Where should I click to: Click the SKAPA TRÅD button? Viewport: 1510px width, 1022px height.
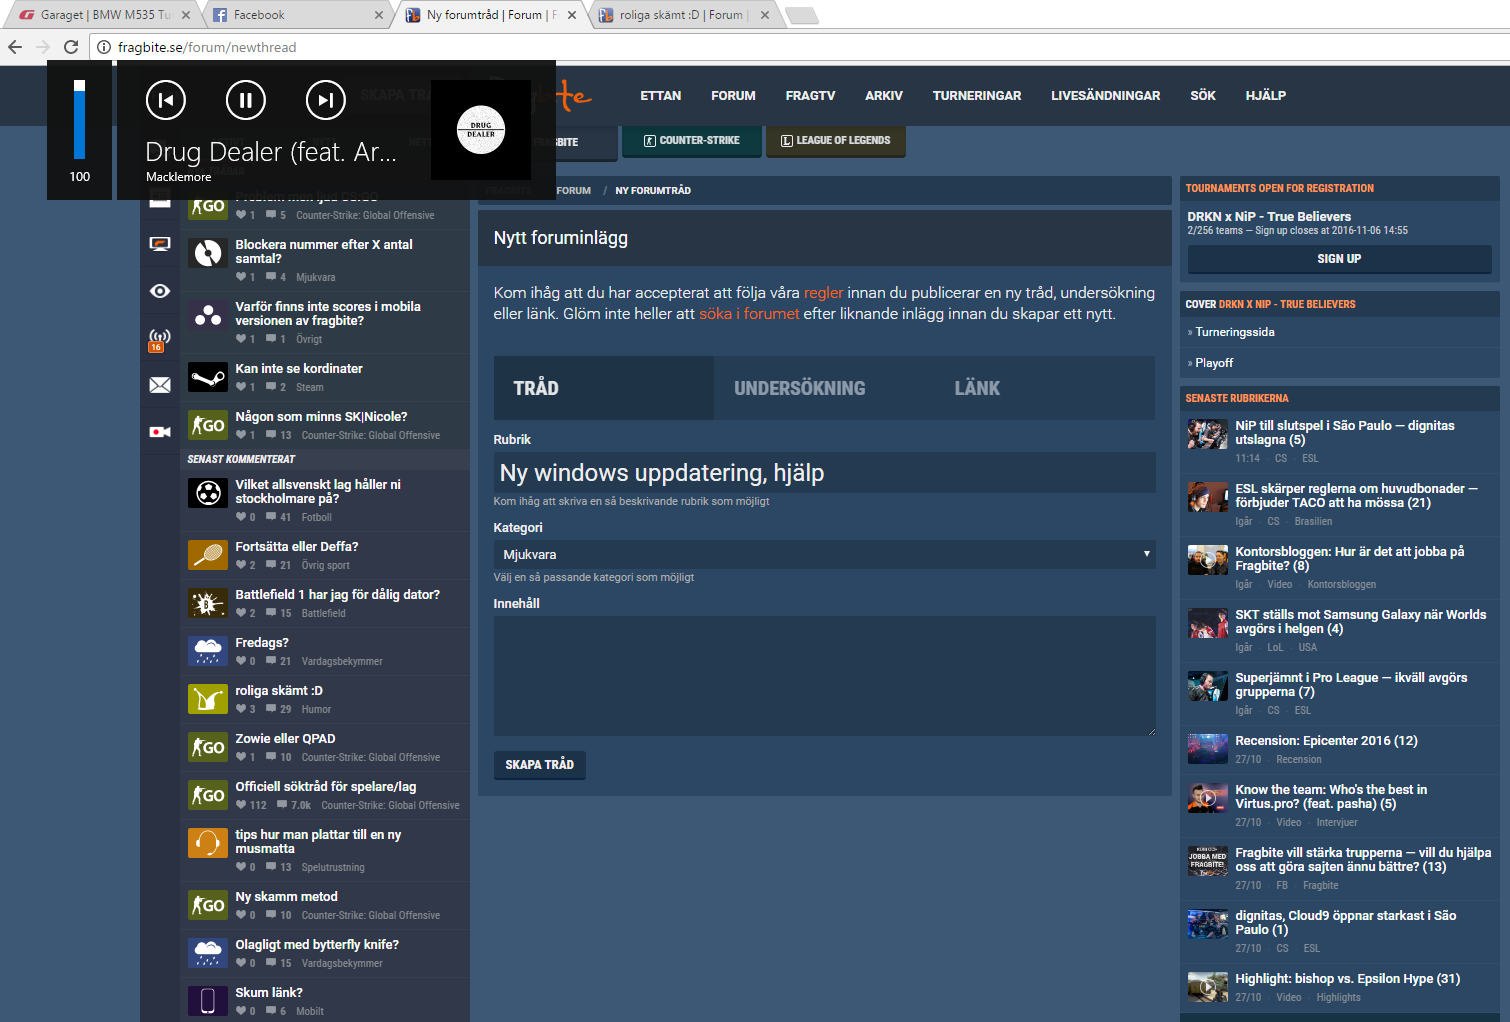click(x=540, y=765)
